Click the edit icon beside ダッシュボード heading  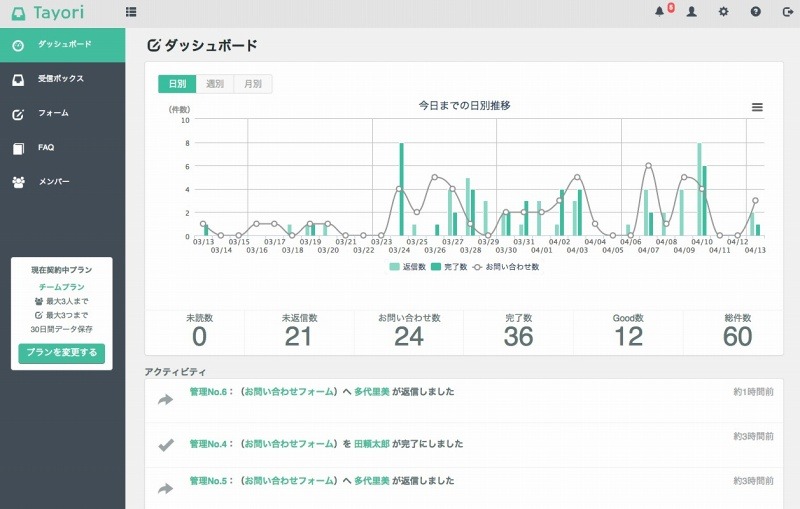click(x=154, y=45)
